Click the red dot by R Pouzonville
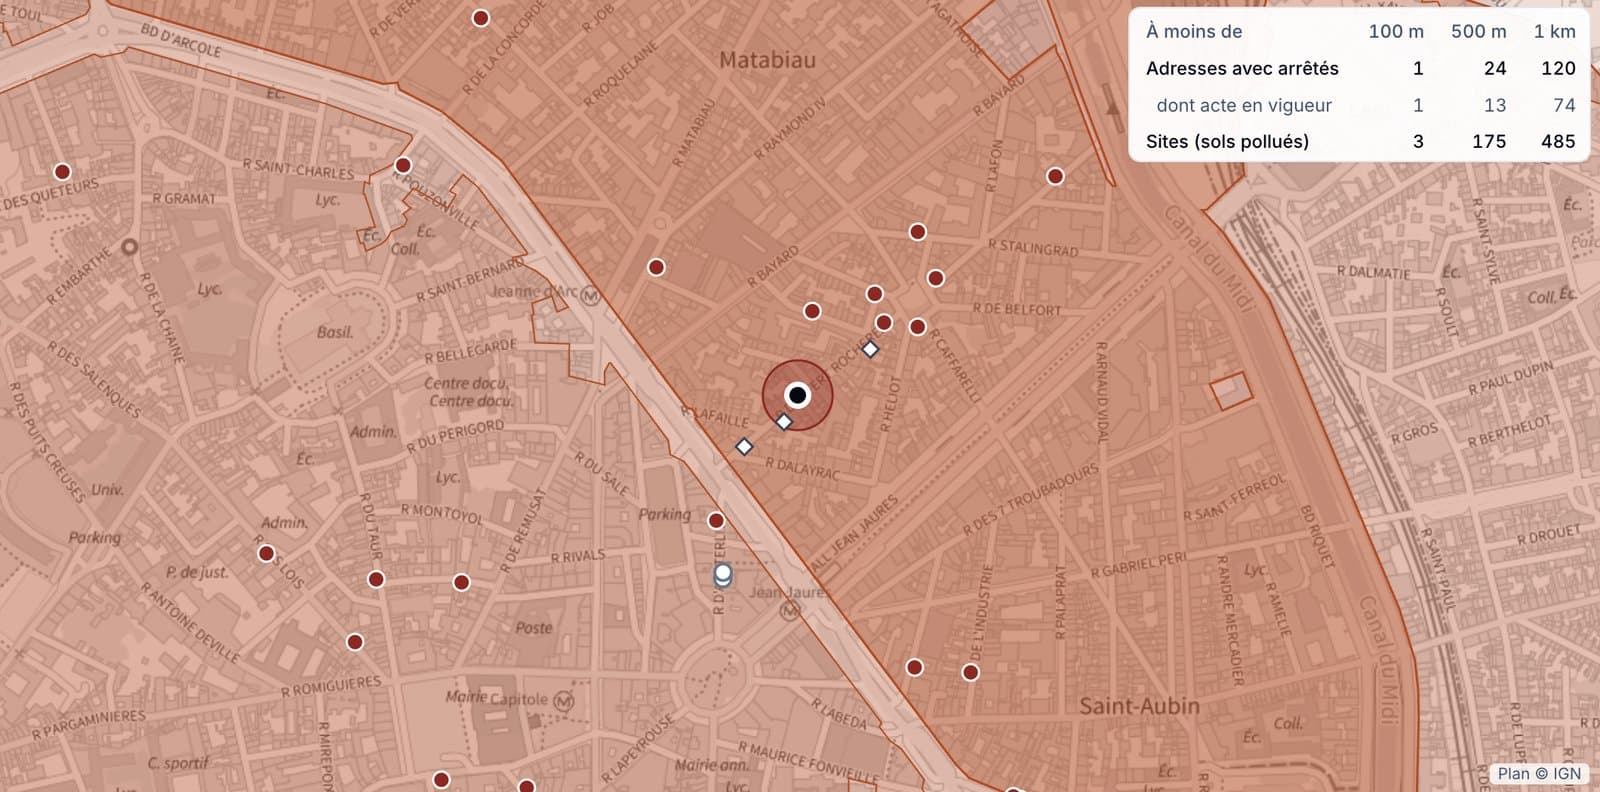The image size is (1600, 792). point(403,165)
